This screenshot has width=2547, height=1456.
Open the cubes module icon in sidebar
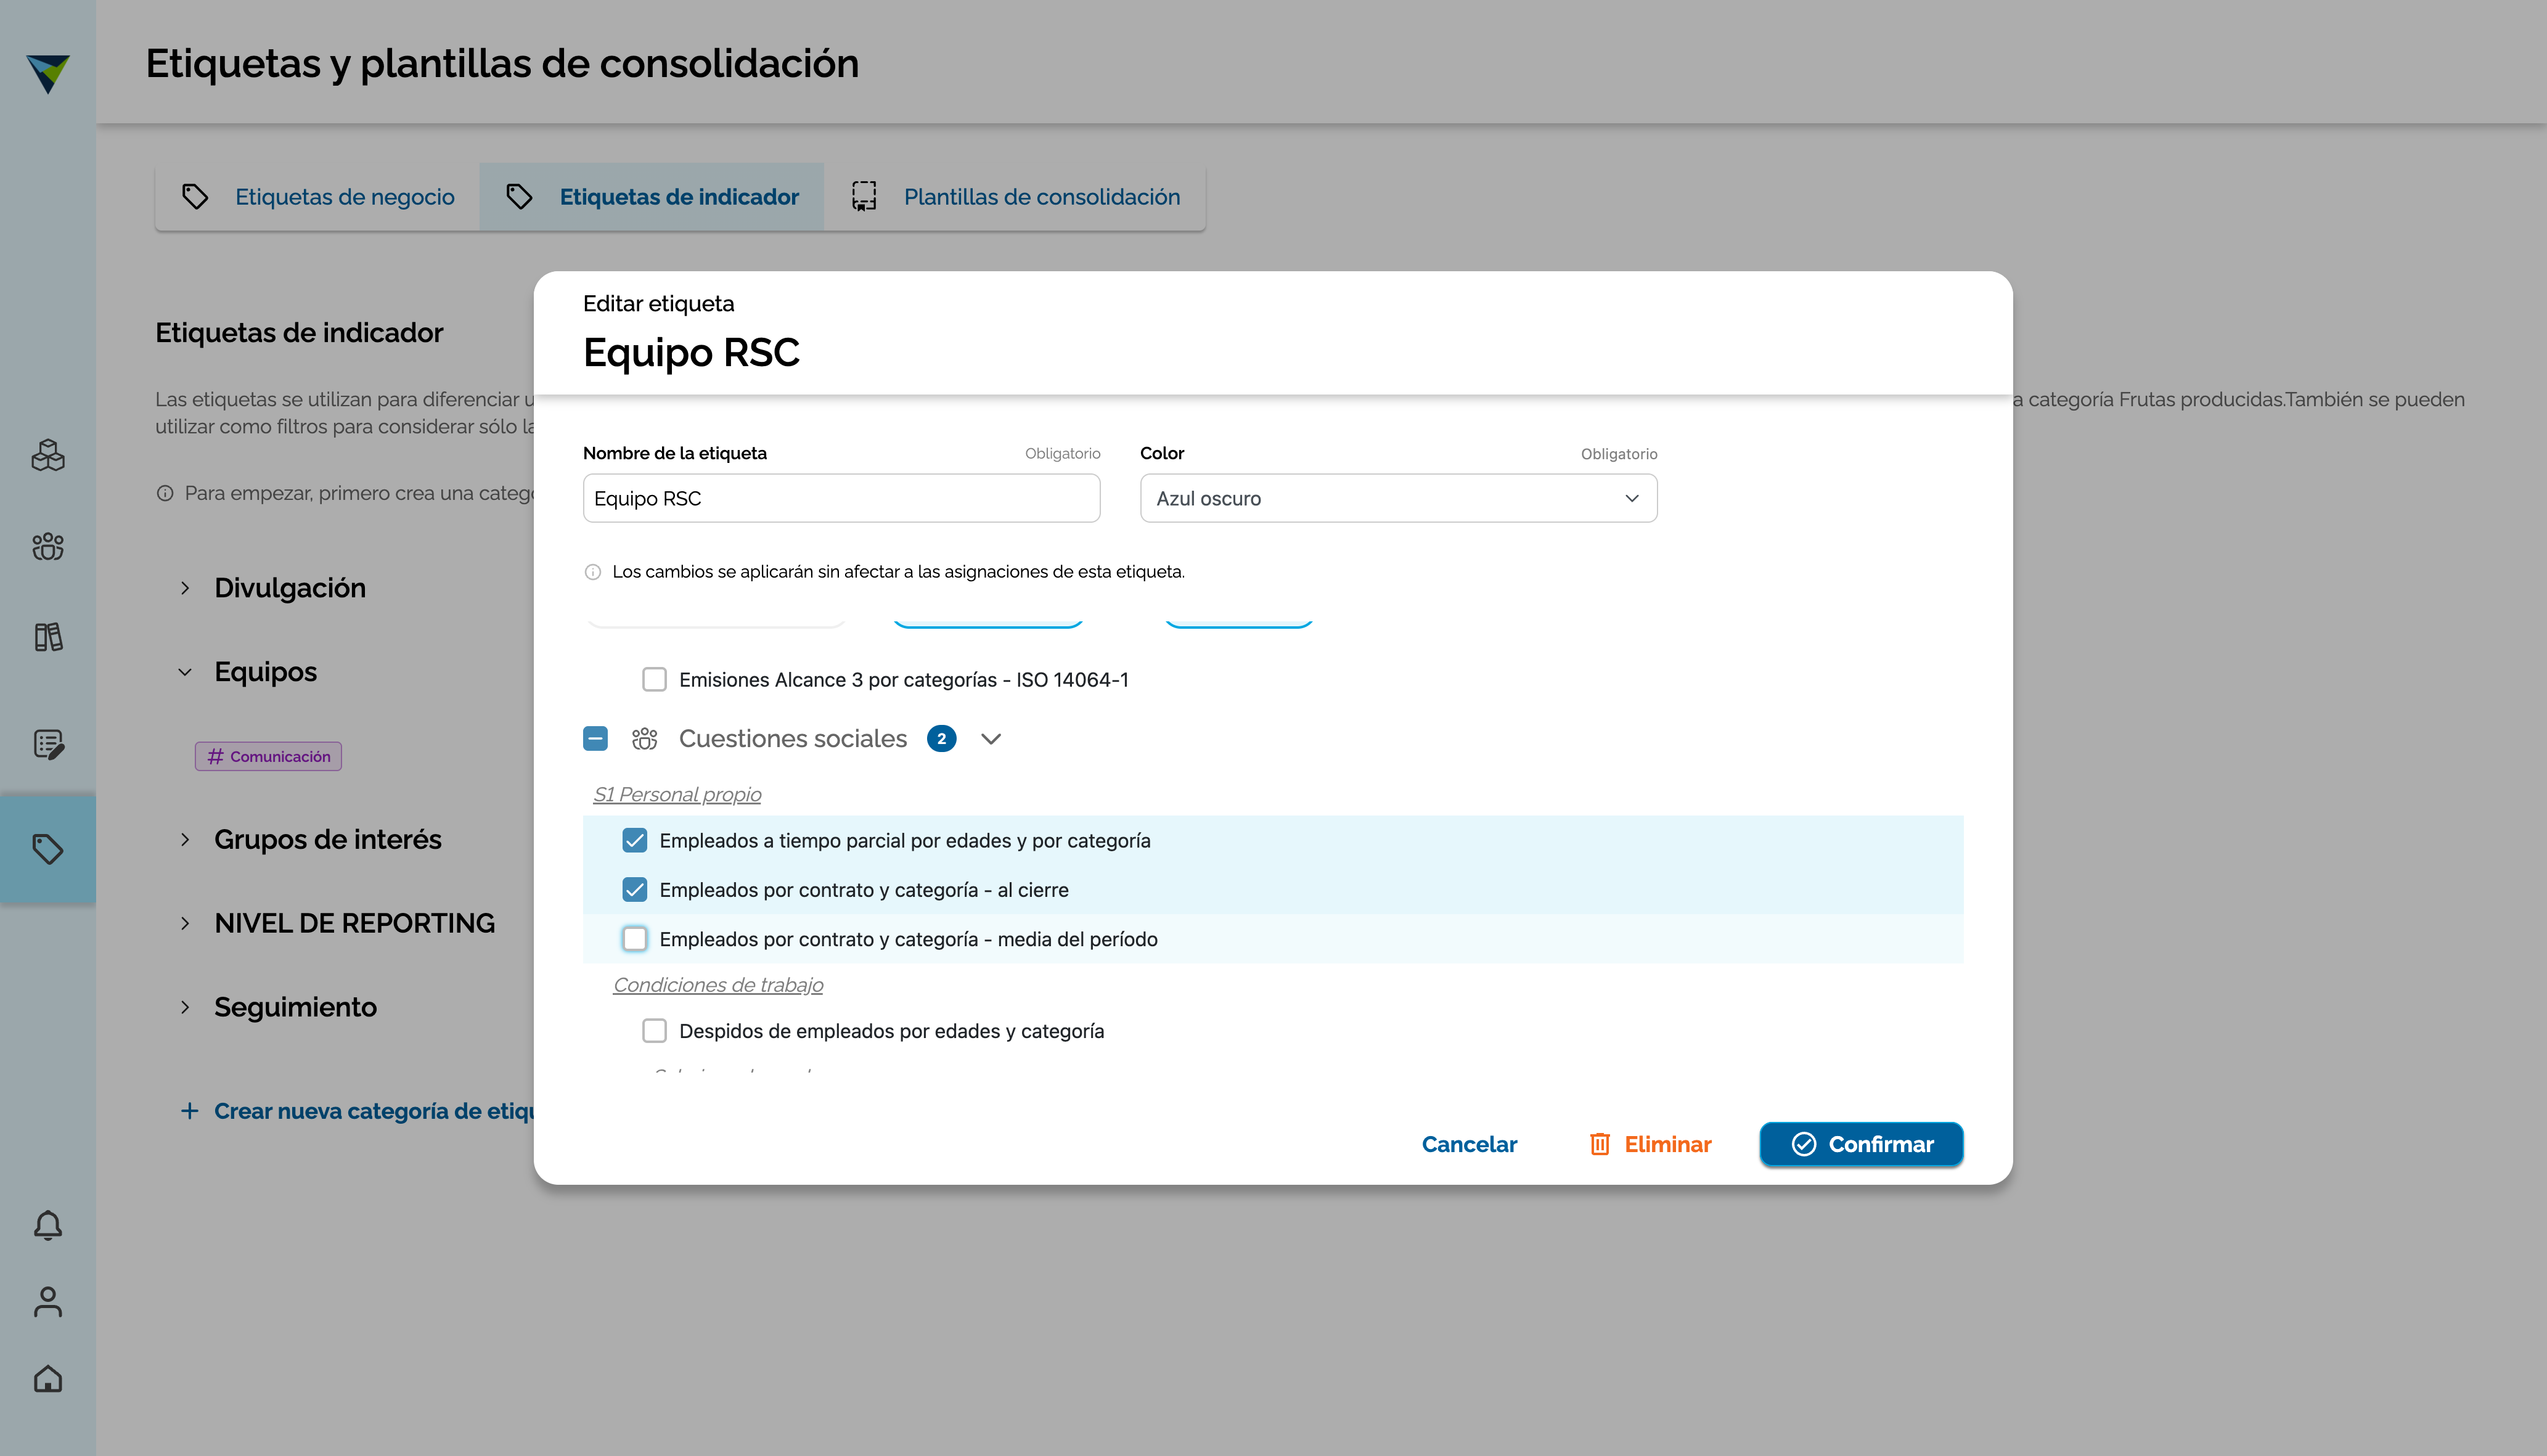point(48,456)
